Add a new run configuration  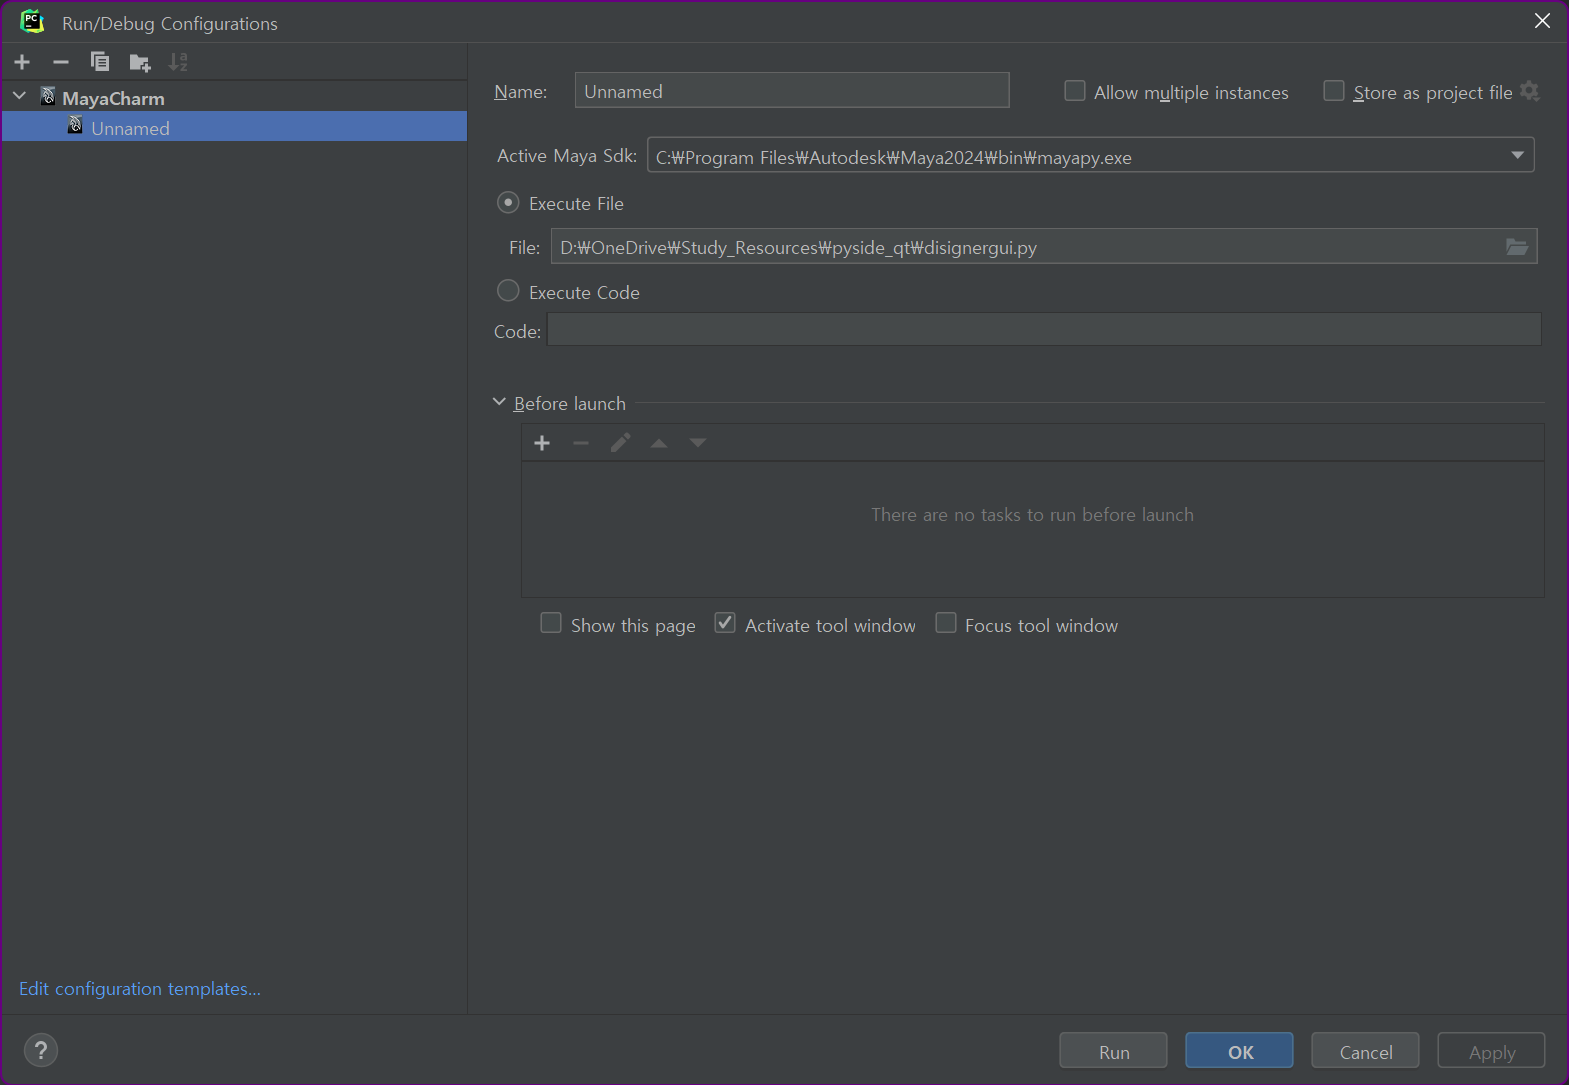point(22,62)
